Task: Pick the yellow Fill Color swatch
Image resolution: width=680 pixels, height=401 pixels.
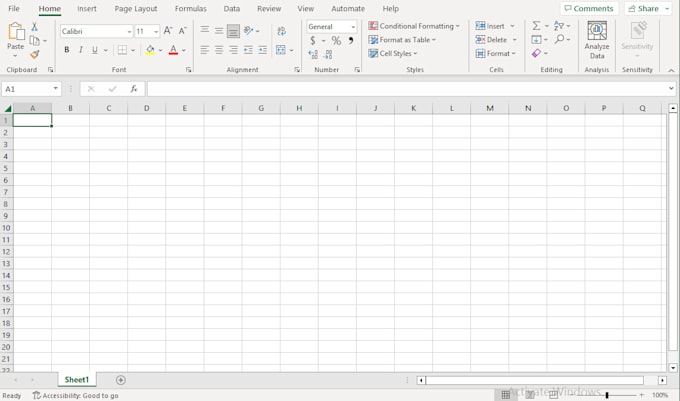Action: (150, 50)
